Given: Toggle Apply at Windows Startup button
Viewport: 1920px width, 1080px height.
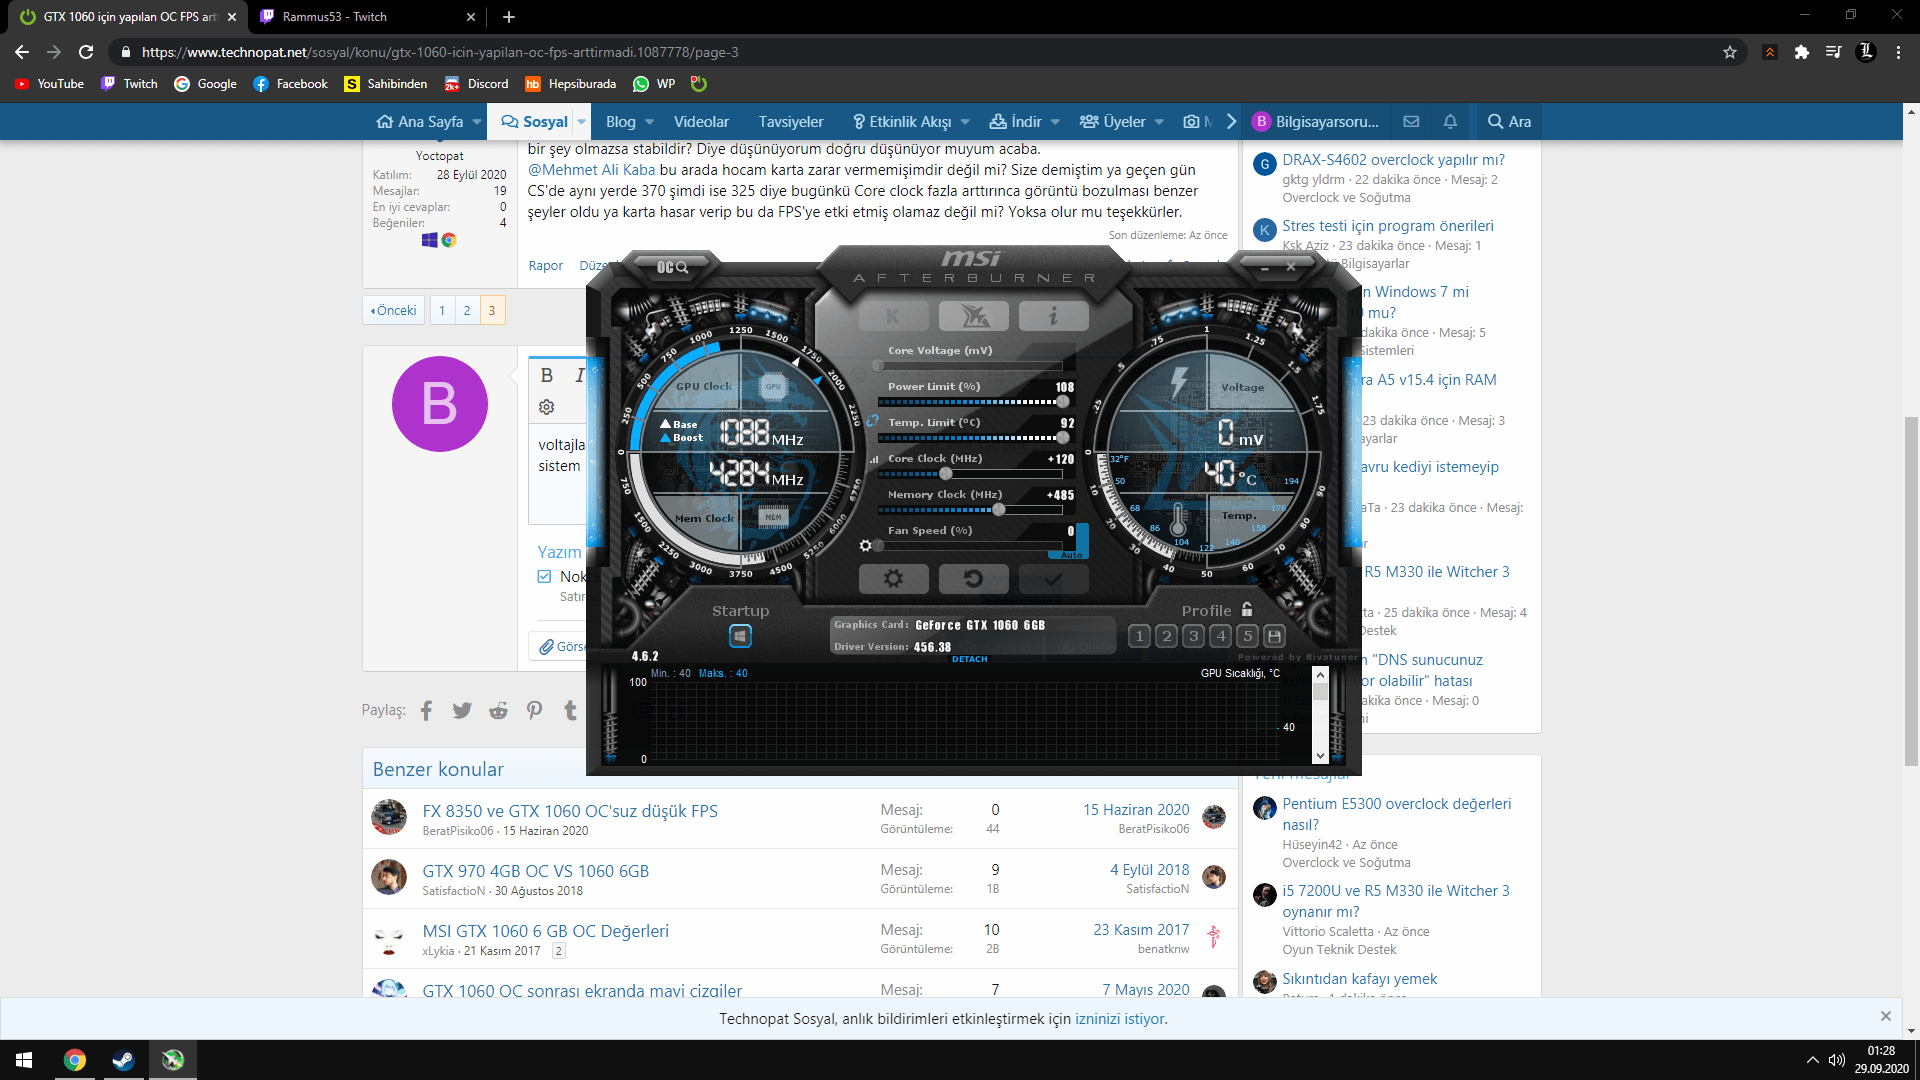Looking at the screenshot, I should point(740,636).
